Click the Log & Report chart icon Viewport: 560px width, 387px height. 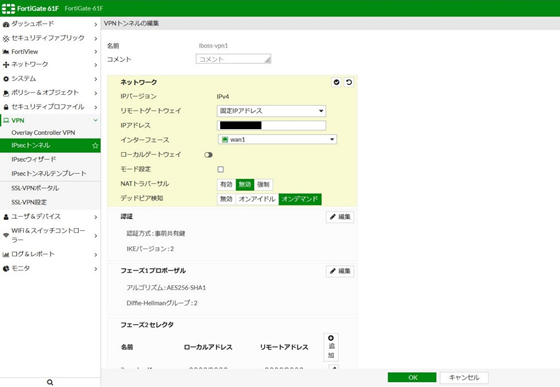click(x=6, y=255)
